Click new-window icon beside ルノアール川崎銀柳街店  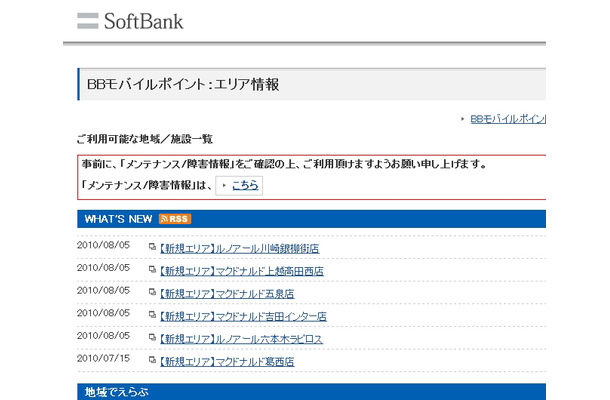[152, 247]
